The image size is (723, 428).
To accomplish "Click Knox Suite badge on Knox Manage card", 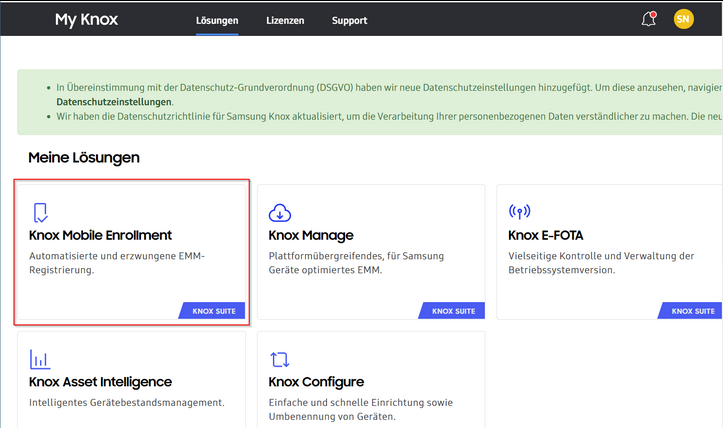I will [x=451, y=311].
